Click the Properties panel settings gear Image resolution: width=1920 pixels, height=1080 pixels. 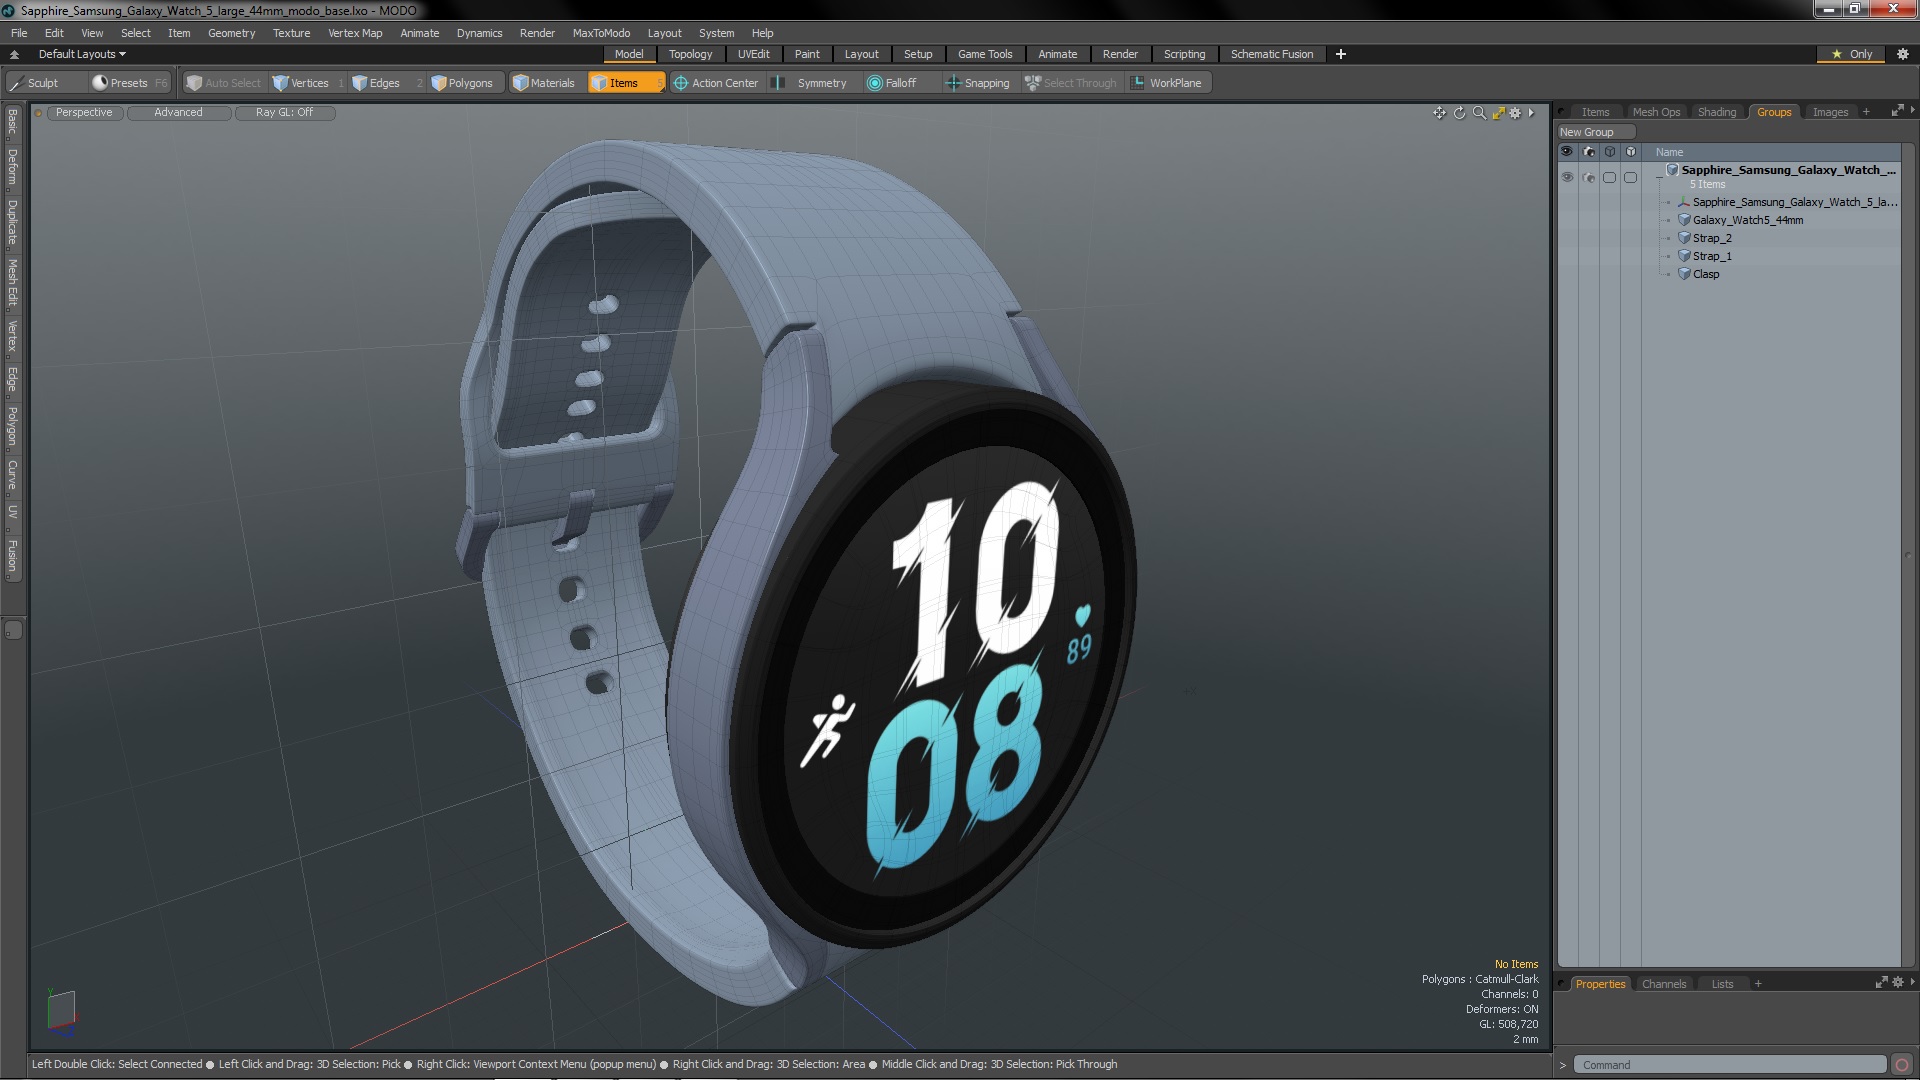point(1898,983)
